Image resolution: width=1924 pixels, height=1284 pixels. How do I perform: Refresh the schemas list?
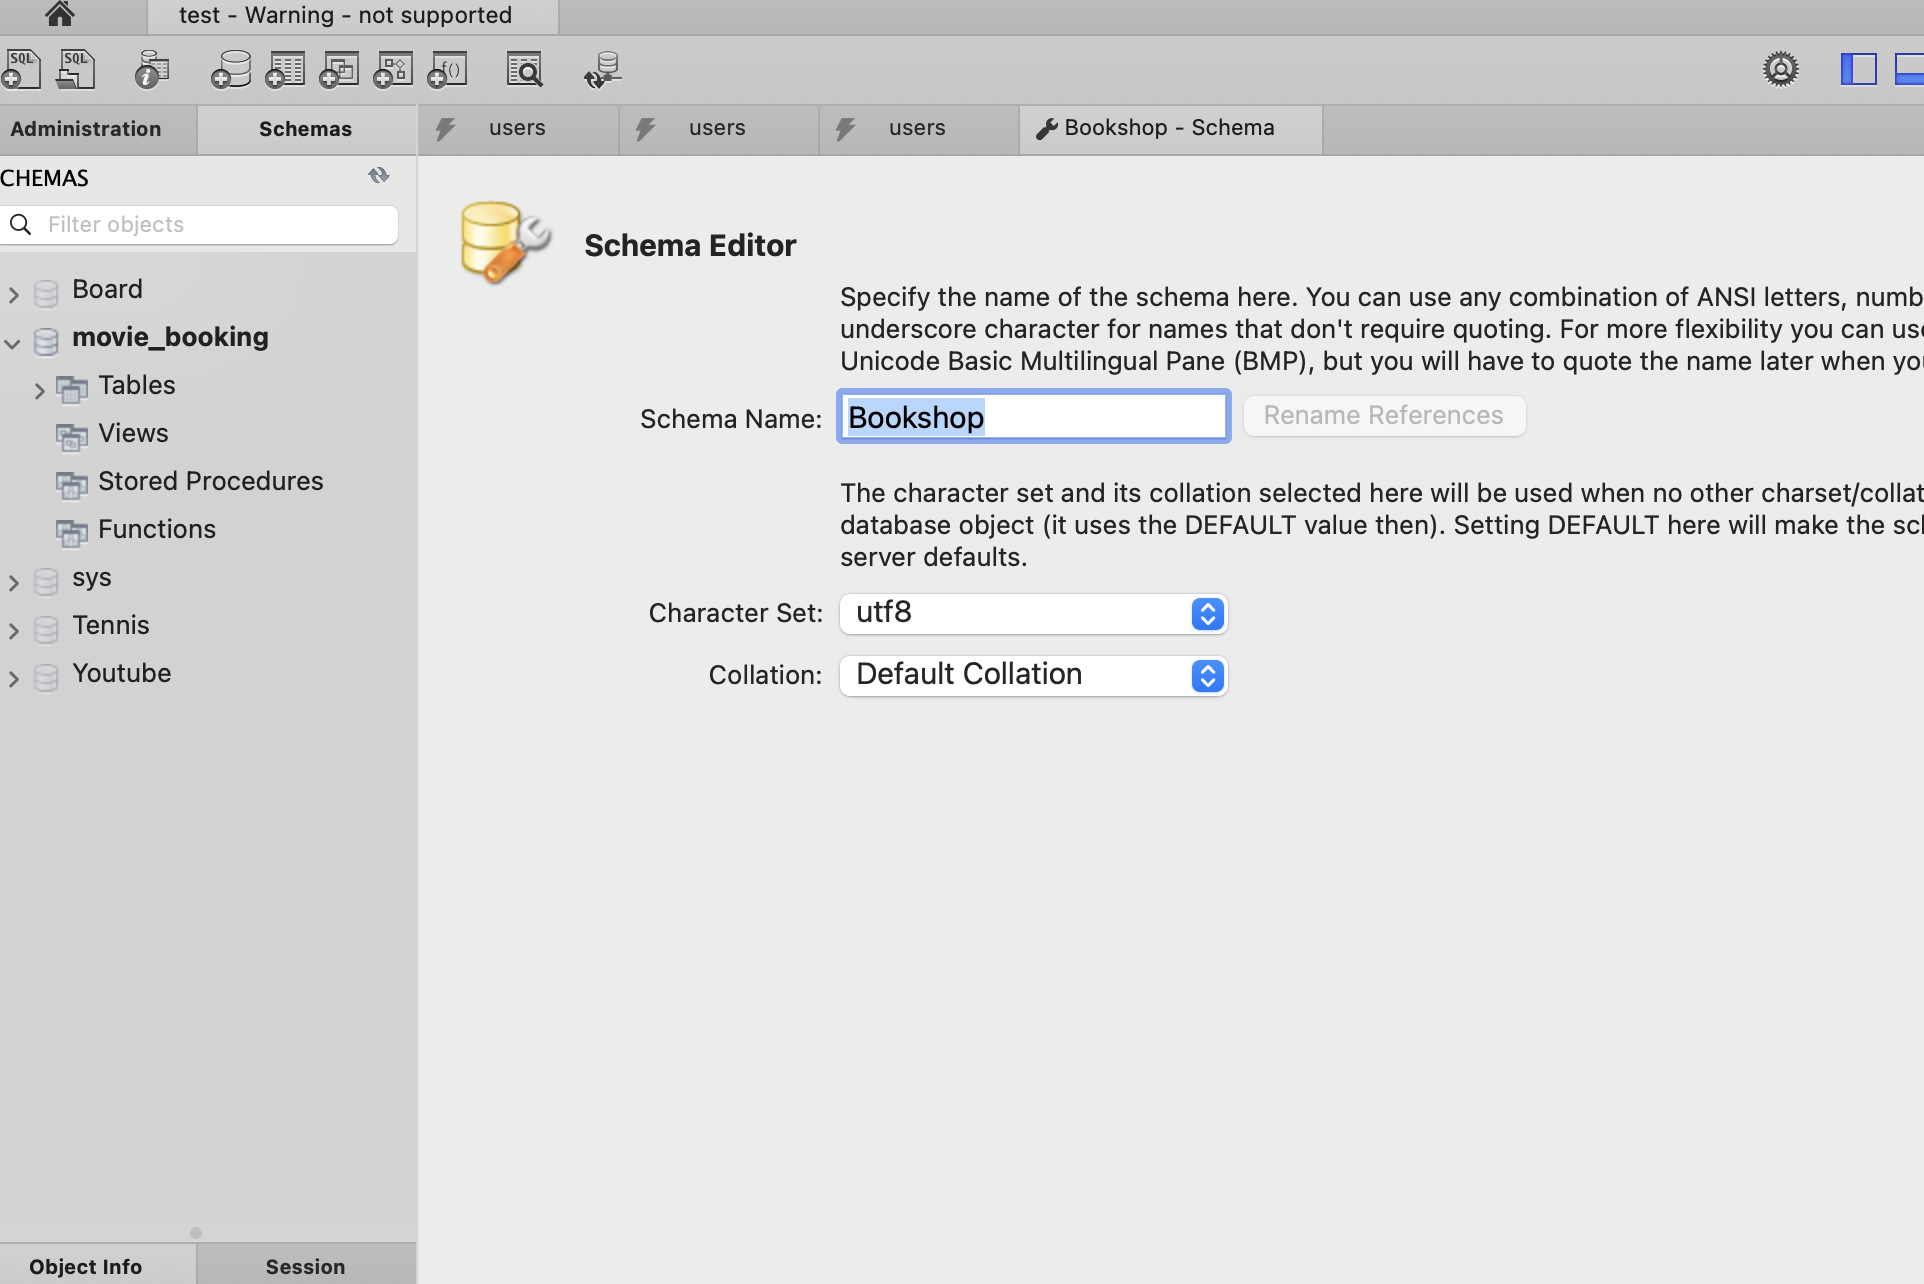378,176
